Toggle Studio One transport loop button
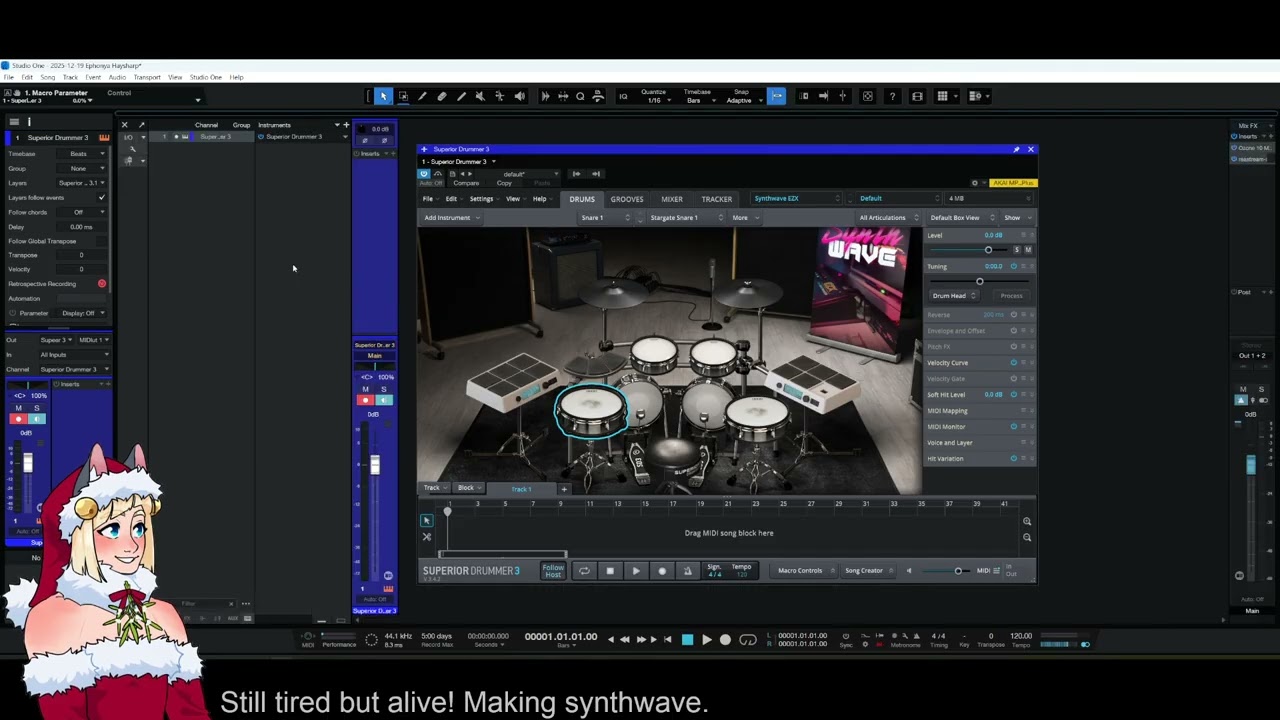The image size is (1280, 720). point(748,640)
